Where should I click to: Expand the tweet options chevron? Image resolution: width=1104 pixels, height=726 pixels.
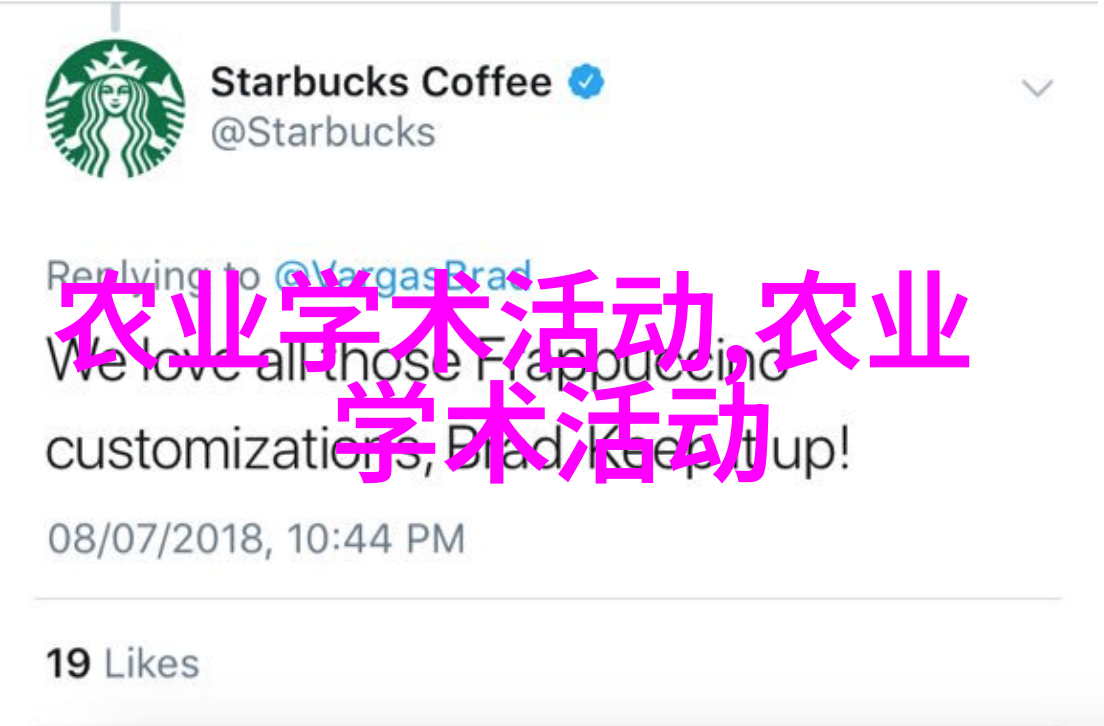click(1037, 89)
